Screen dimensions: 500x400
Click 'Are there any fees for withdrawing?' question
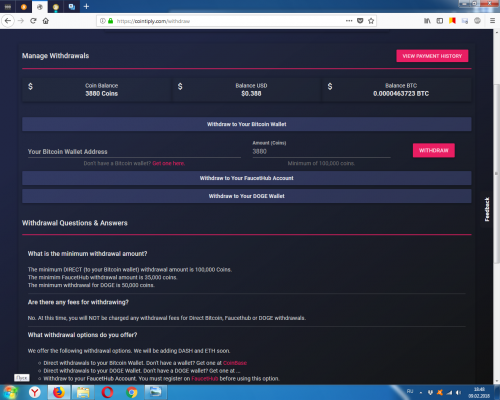pyautogui.click(x=78, y=302)
